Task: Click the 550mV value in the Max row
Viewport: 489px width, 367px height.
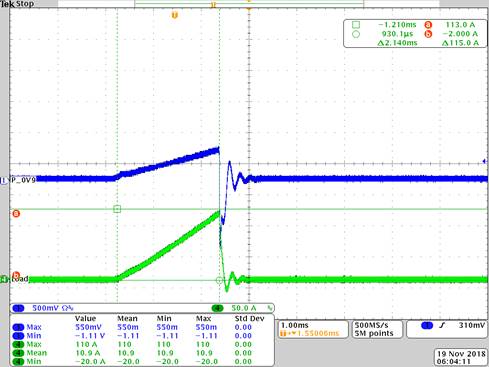Action: coord(88,327)
